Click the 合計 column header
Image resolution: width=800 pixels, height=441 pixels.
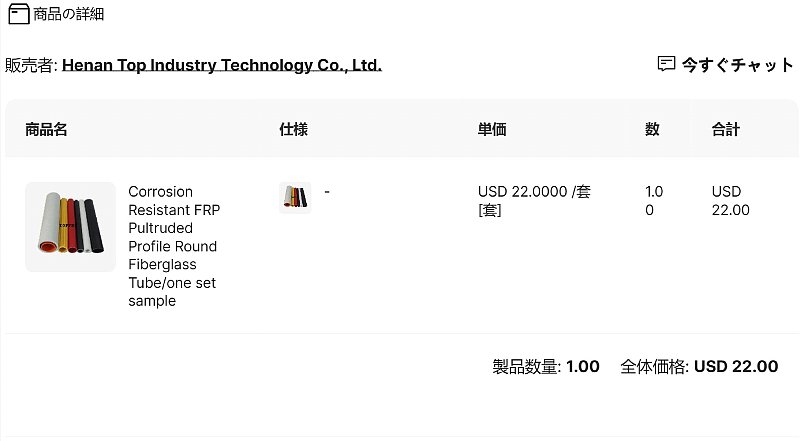point(726,129)
